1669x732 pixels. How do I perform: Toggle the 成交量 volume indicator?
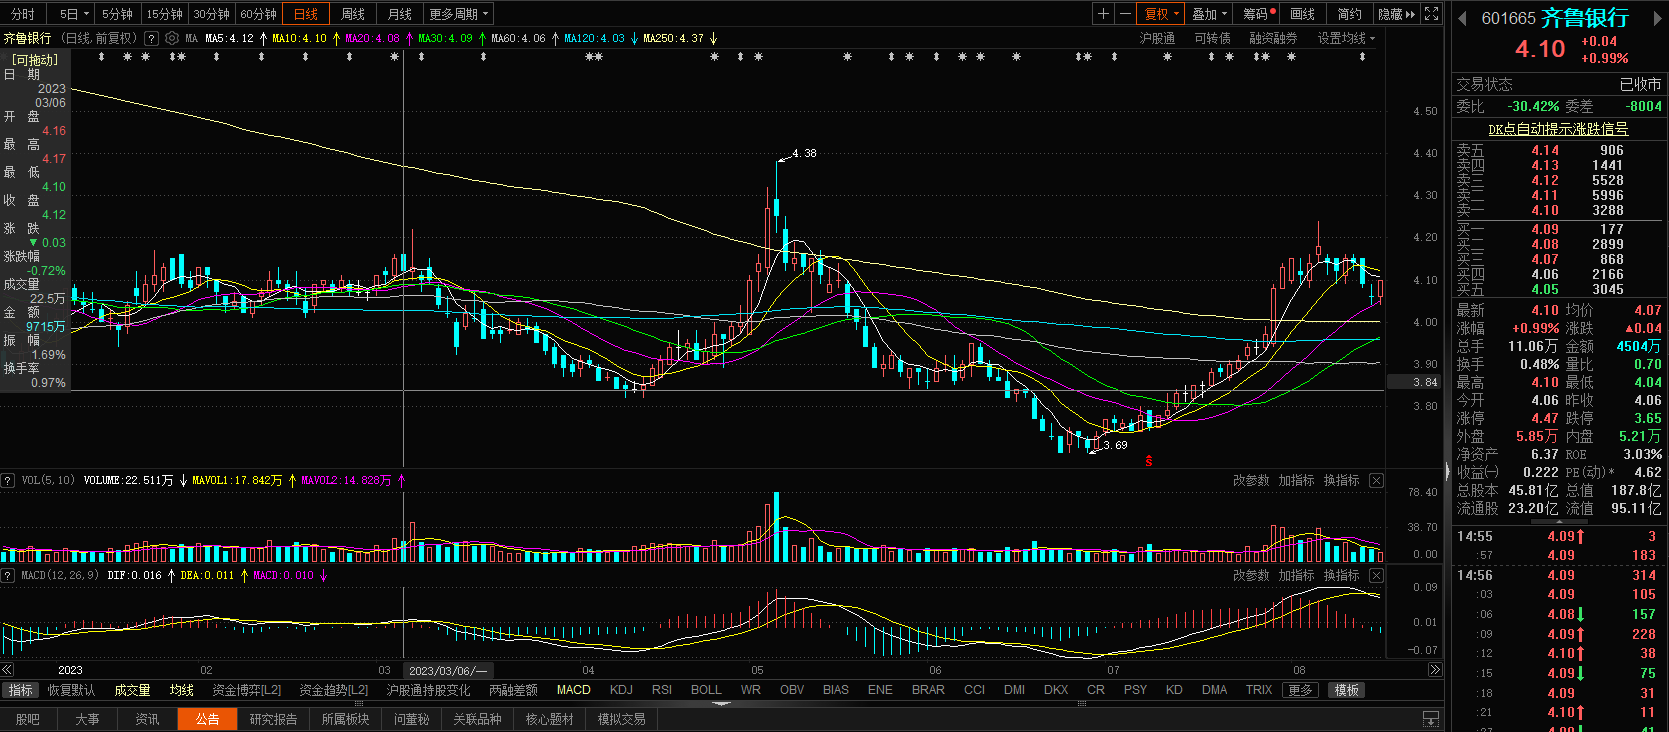[132, 690]
